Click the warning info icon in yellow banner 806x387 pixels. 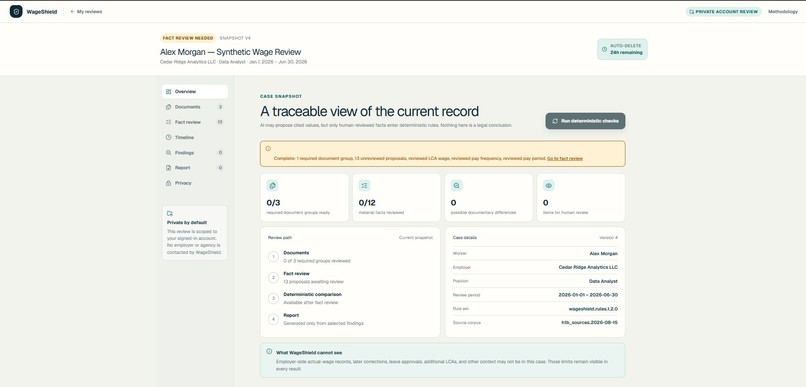click(268, 149)
